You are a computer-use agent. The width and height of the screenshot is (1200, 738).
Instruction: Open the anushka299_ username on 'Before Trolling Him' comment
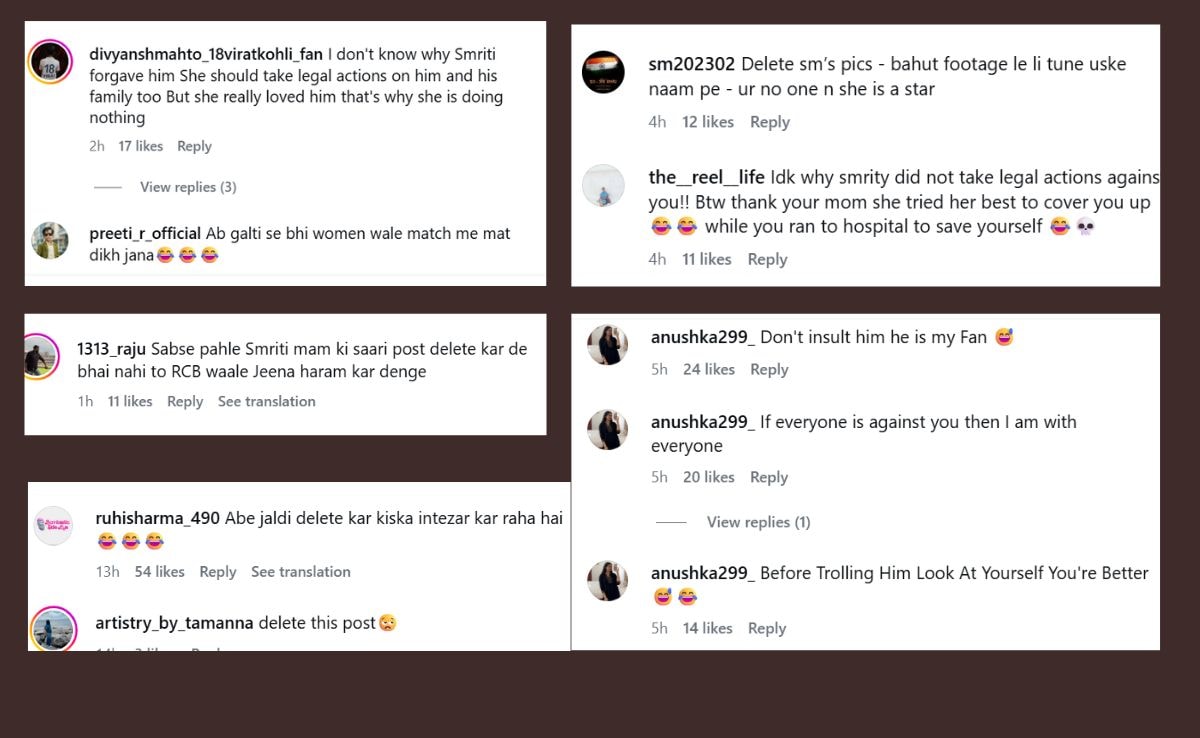[700, 573]
